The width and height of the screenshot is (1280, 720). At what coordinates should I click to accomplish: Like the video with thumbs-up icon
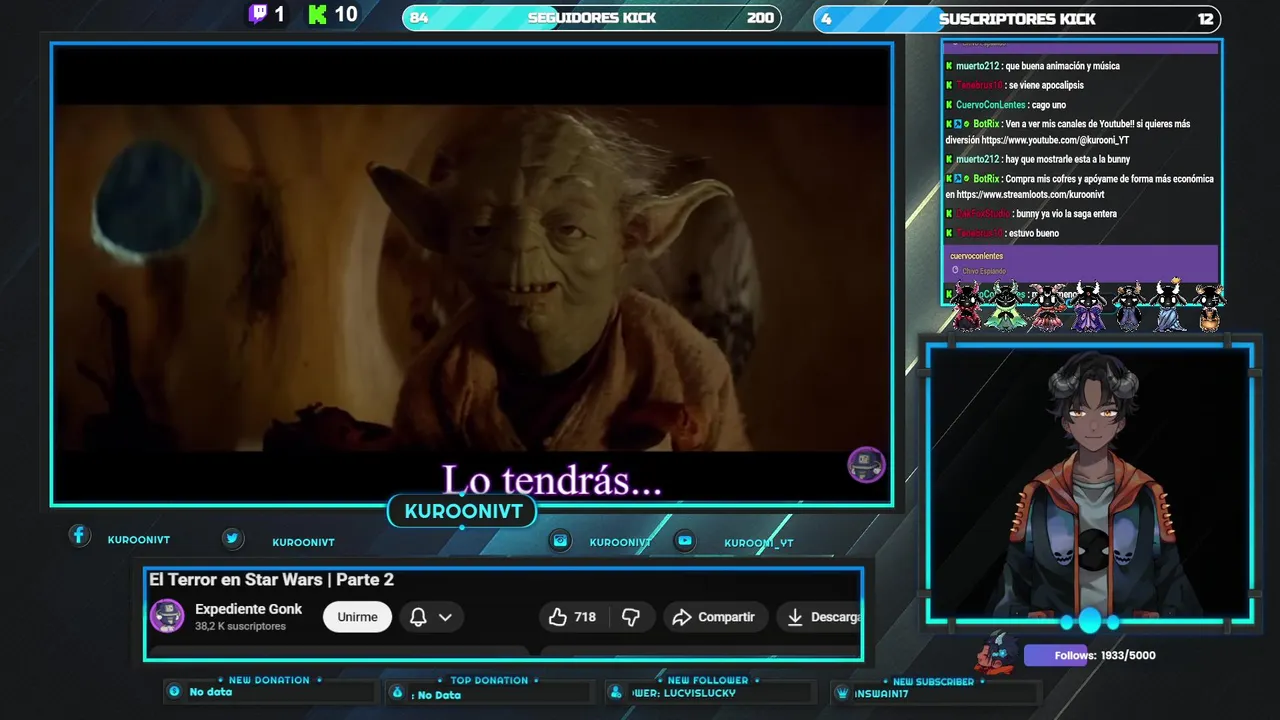558,617
